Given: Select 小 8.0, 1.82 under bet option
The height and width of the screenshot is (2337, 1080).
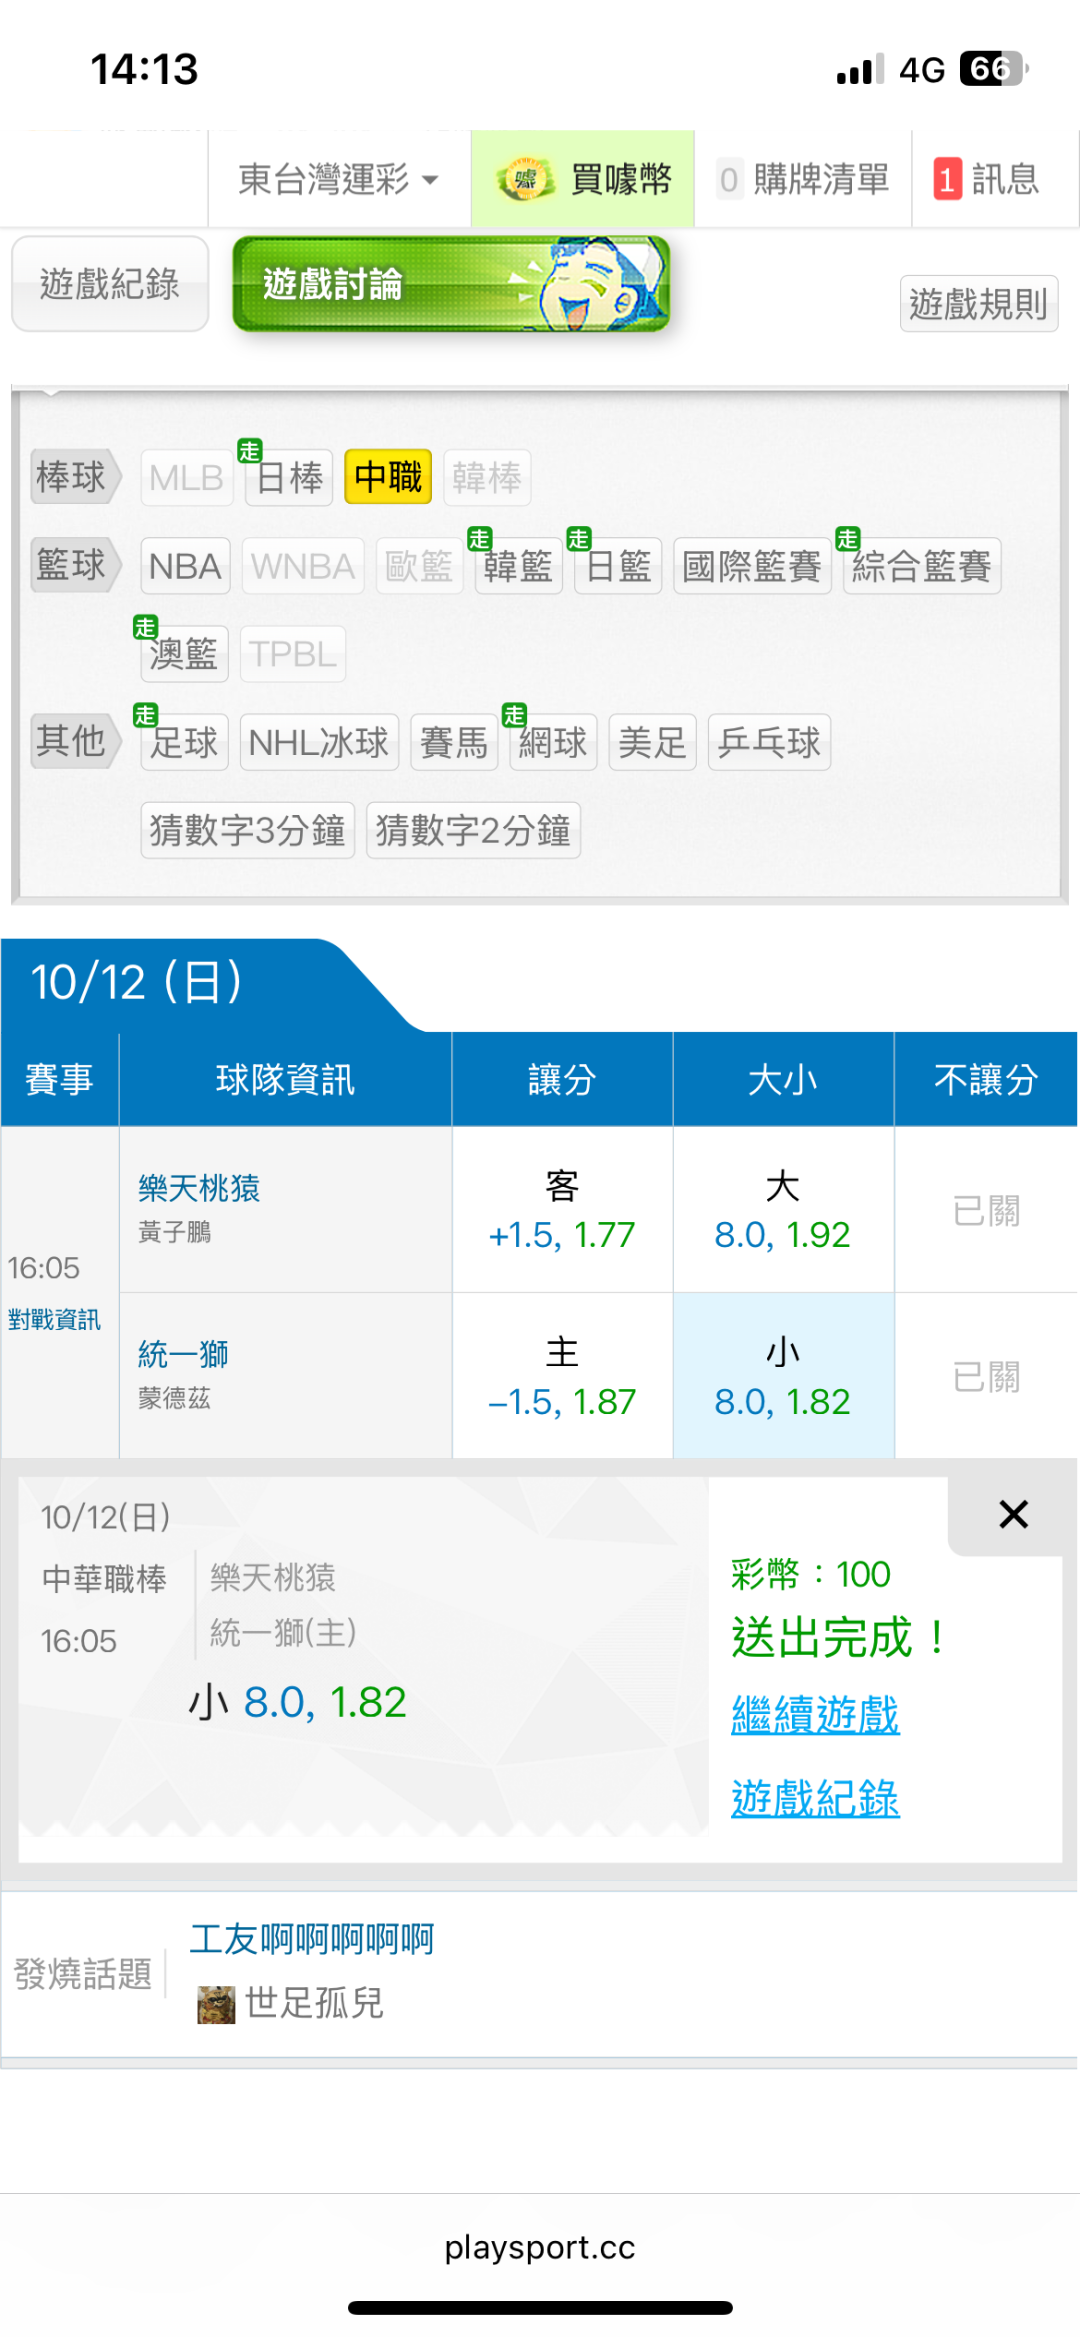Looking at the screenshot, I should [782, 1376].
